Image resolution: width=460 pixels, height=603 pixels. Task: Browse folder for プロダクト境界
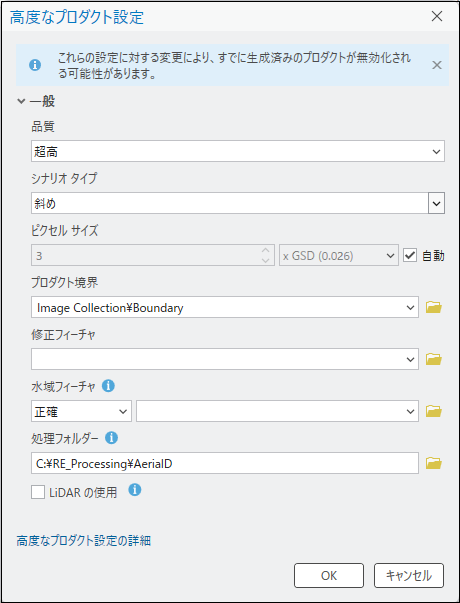tap(433, 307)
